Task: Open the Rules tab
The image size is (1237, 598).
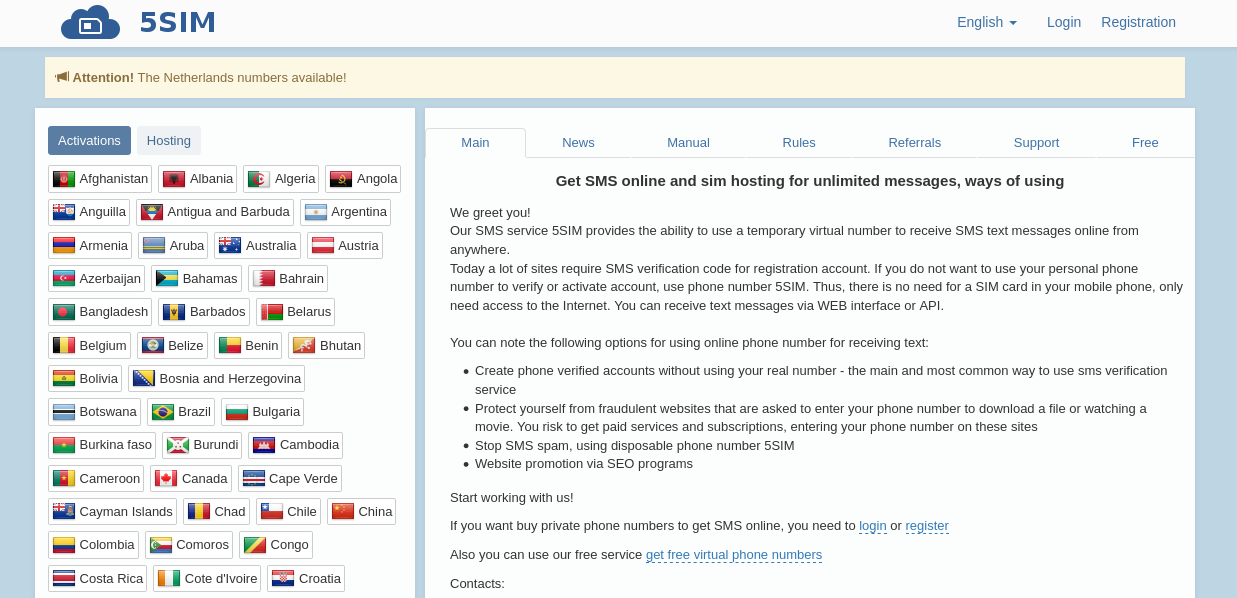Action: [x=799, y=143]
